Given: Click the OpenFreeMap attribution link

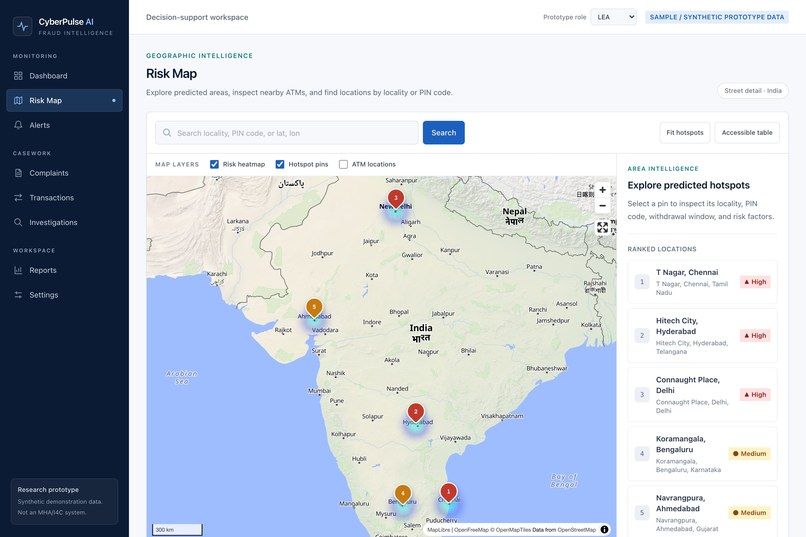Looking at the screenshot, I should point(470,530).
